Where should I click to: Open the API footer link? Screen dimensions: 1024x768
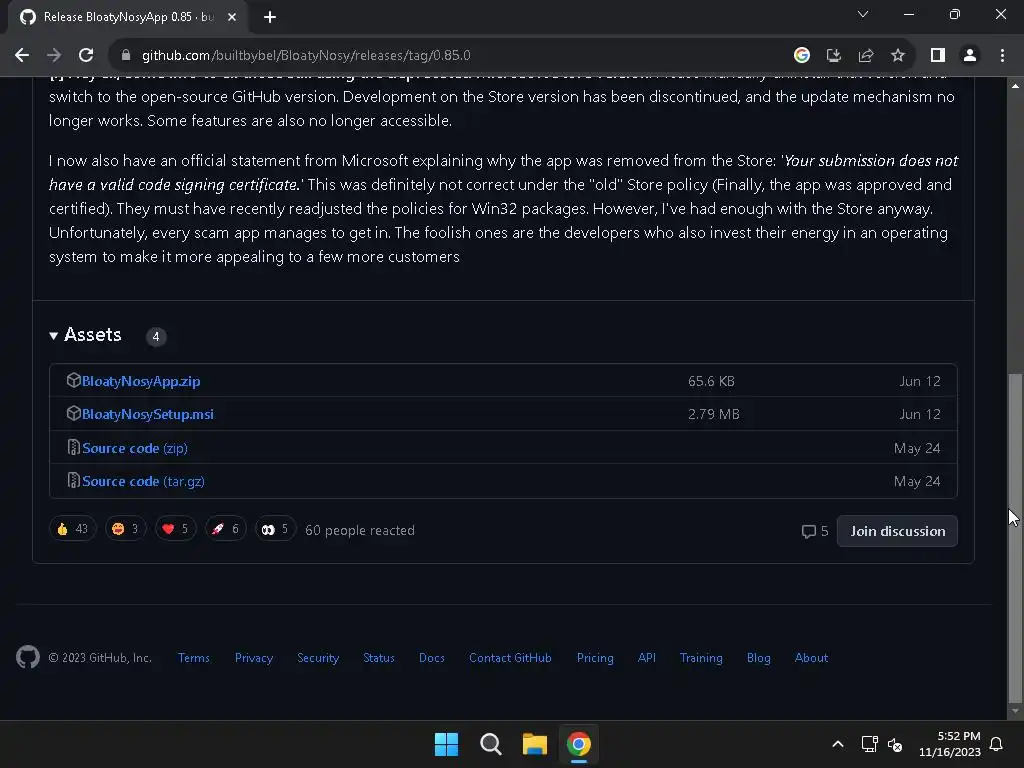647,658
